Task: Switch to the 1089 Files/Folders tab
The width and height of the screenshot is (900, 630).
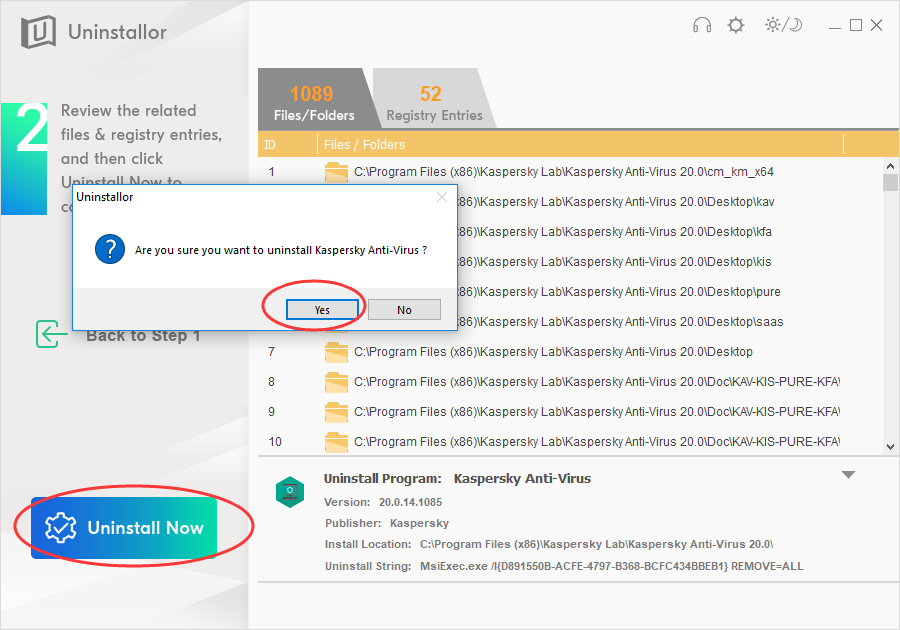Action: (314, 99)
